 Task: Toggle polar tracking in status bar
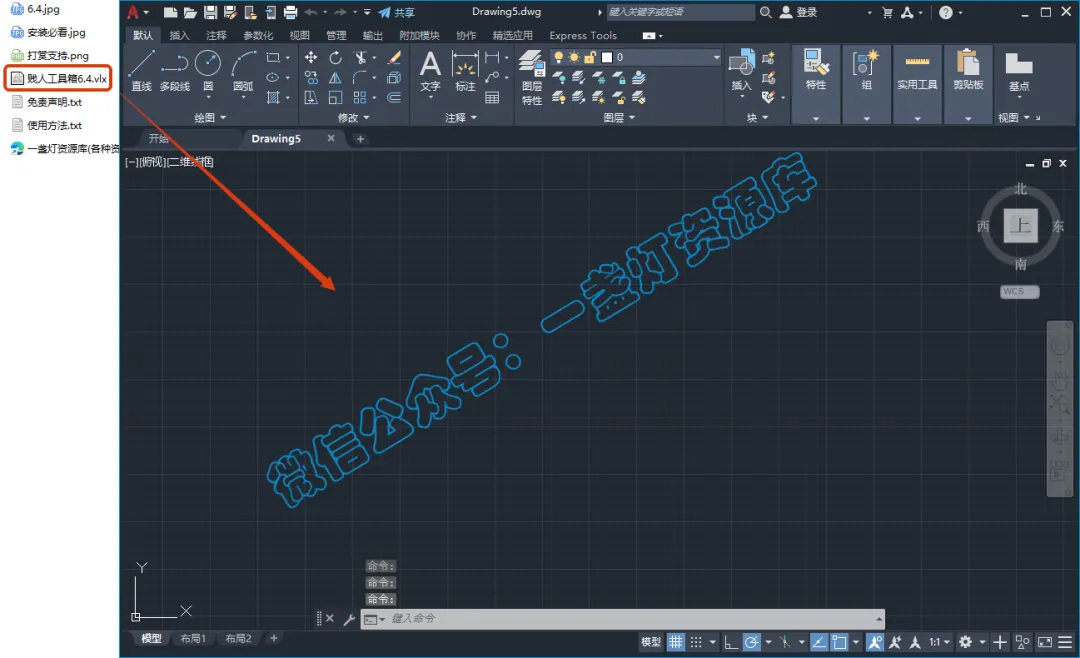tap(751, 642)
